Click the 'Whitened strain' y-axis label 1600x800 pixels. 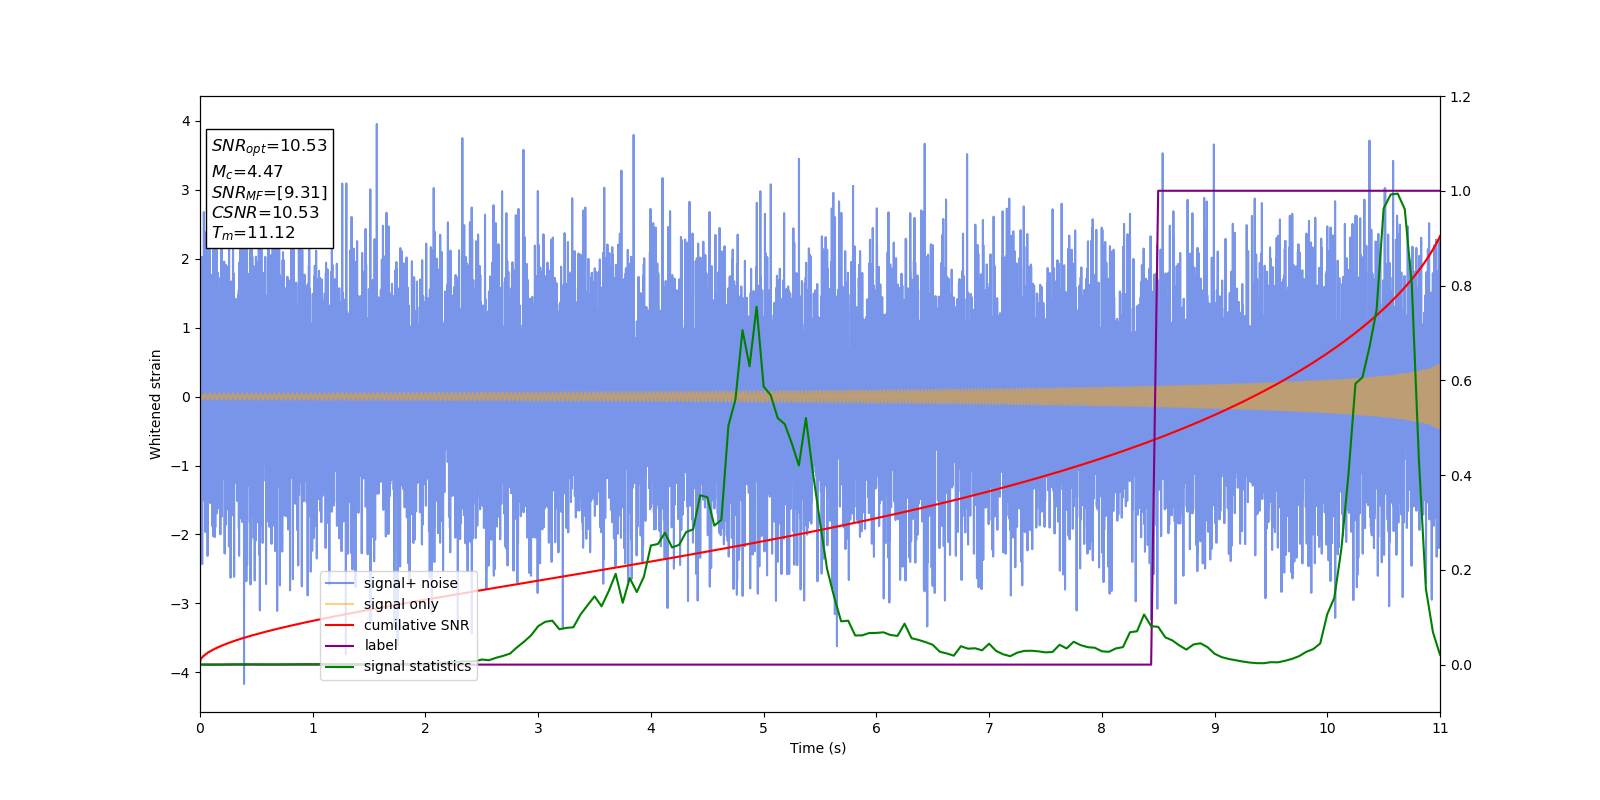pos(156,404)
